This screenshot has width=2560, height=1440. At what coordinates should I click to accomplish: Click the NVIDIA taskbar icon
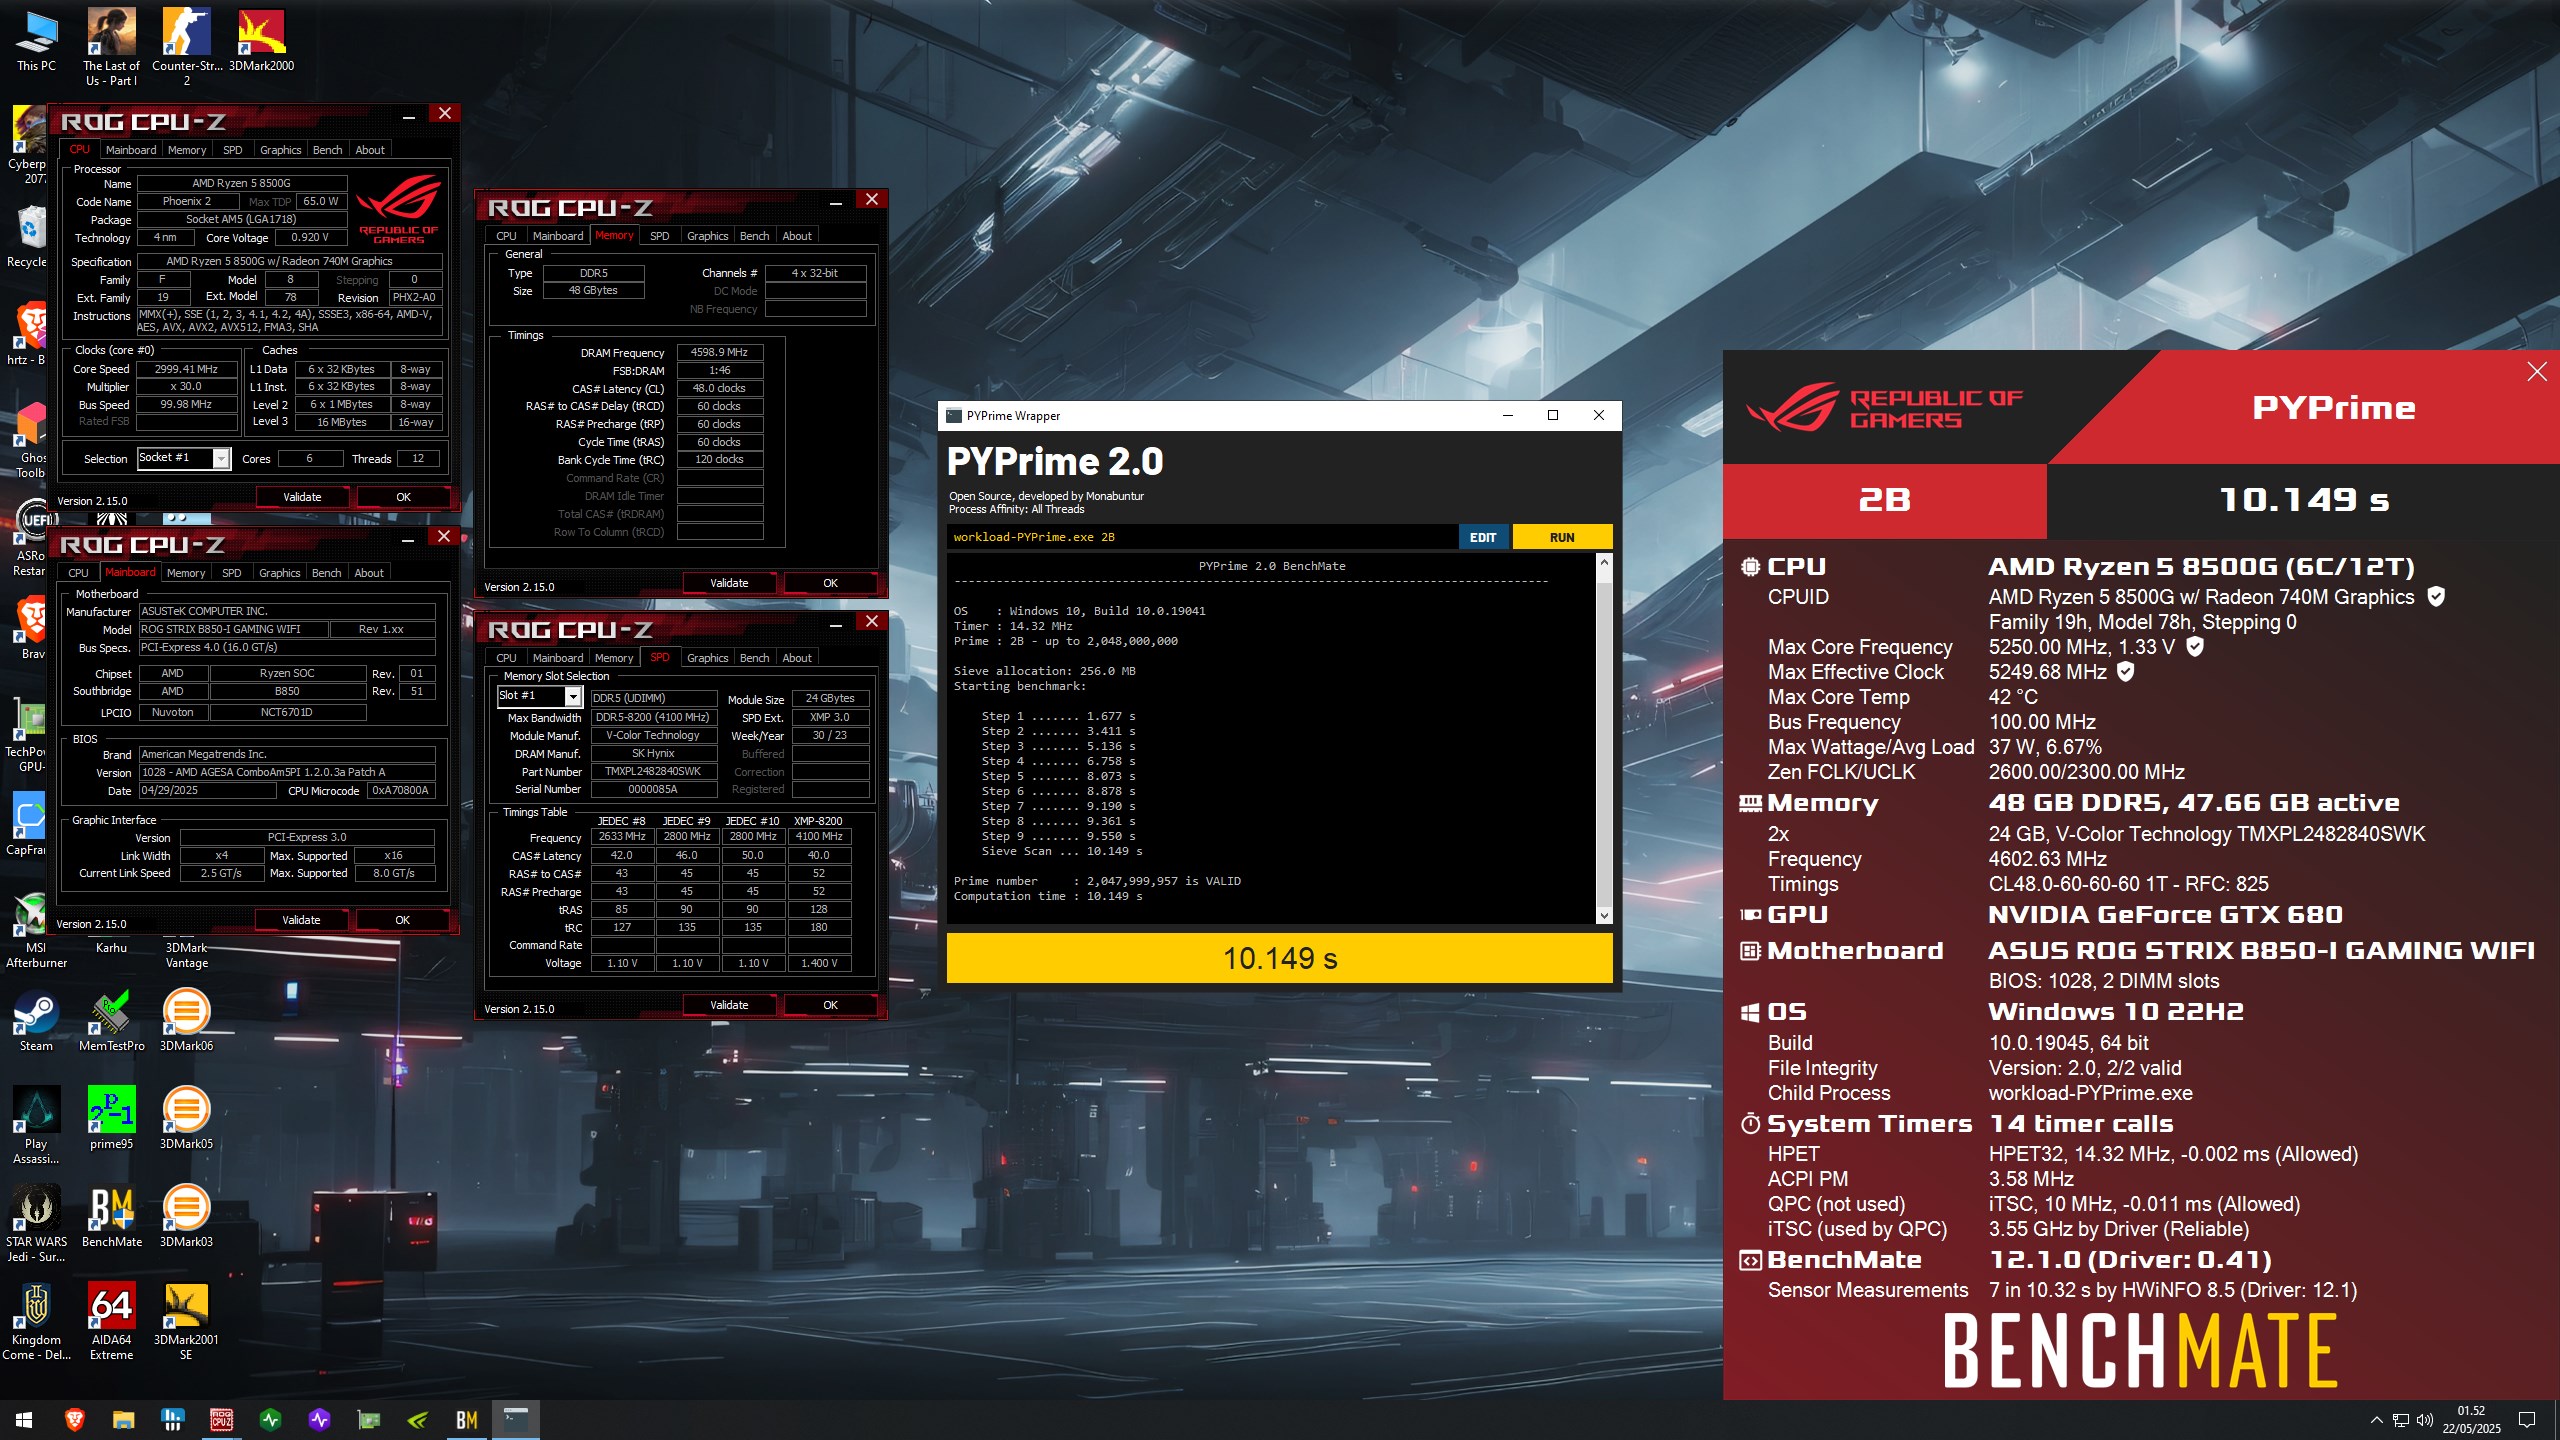click(x=417, y=1420)
